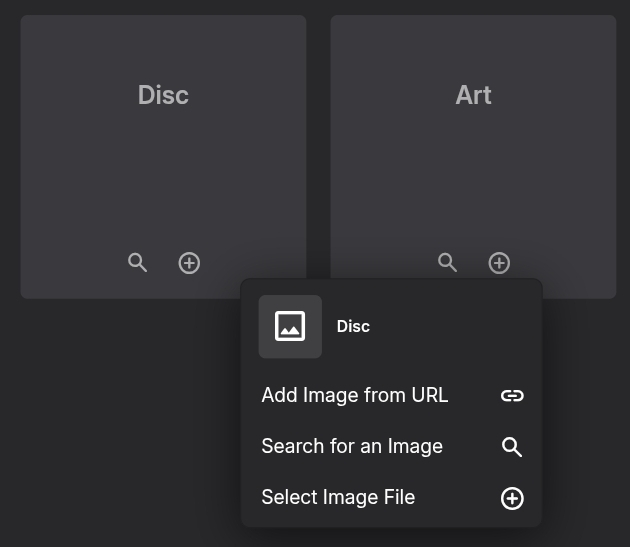Click the chain link icon beside URL option

tap(512, 396)
